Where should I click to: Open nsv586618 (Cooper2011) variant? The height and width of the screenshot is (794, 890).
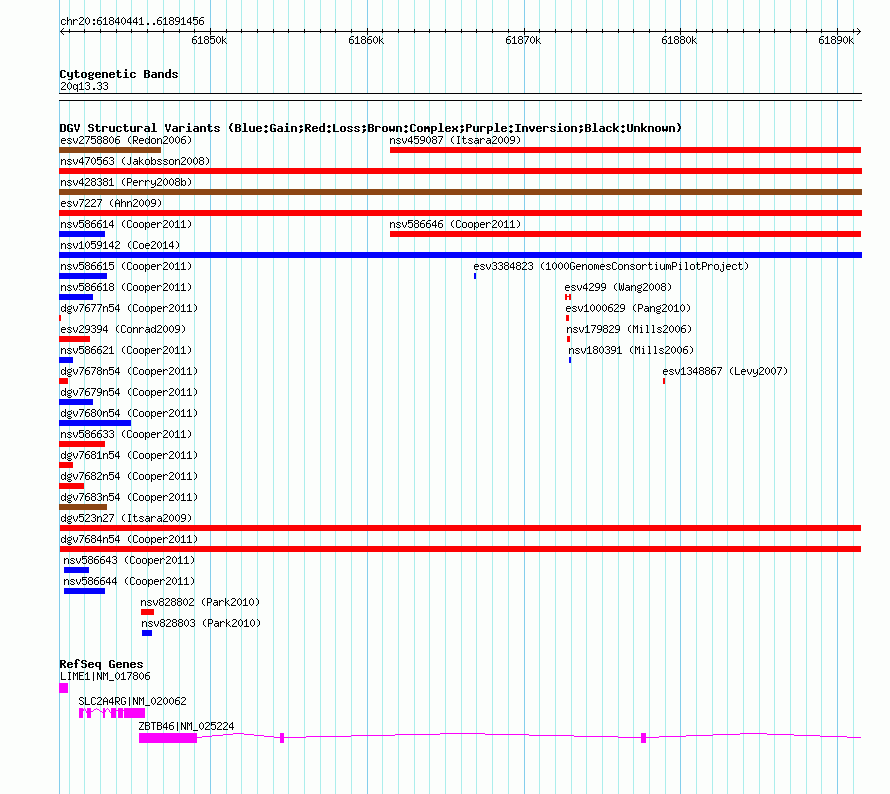pos(126,287)
